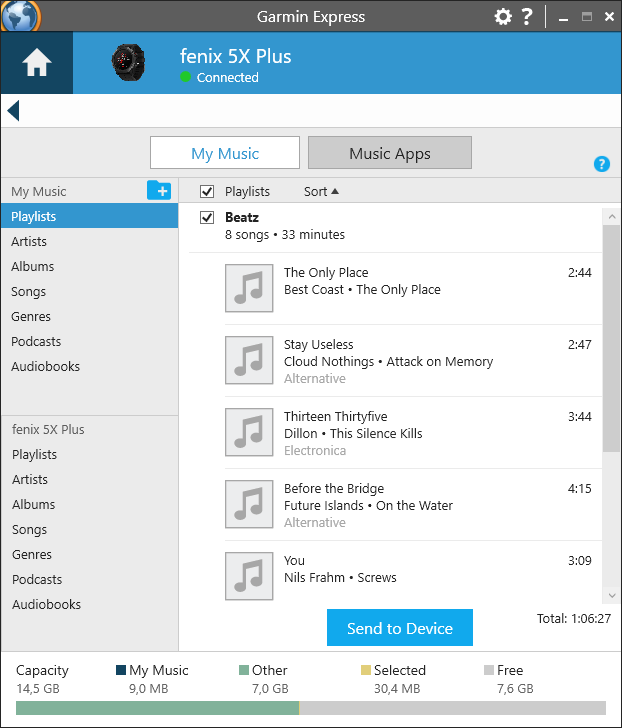The height and width of the screenshot is (728, 622).
Task: Click the Connected status text
Action: tap(227, 78)
